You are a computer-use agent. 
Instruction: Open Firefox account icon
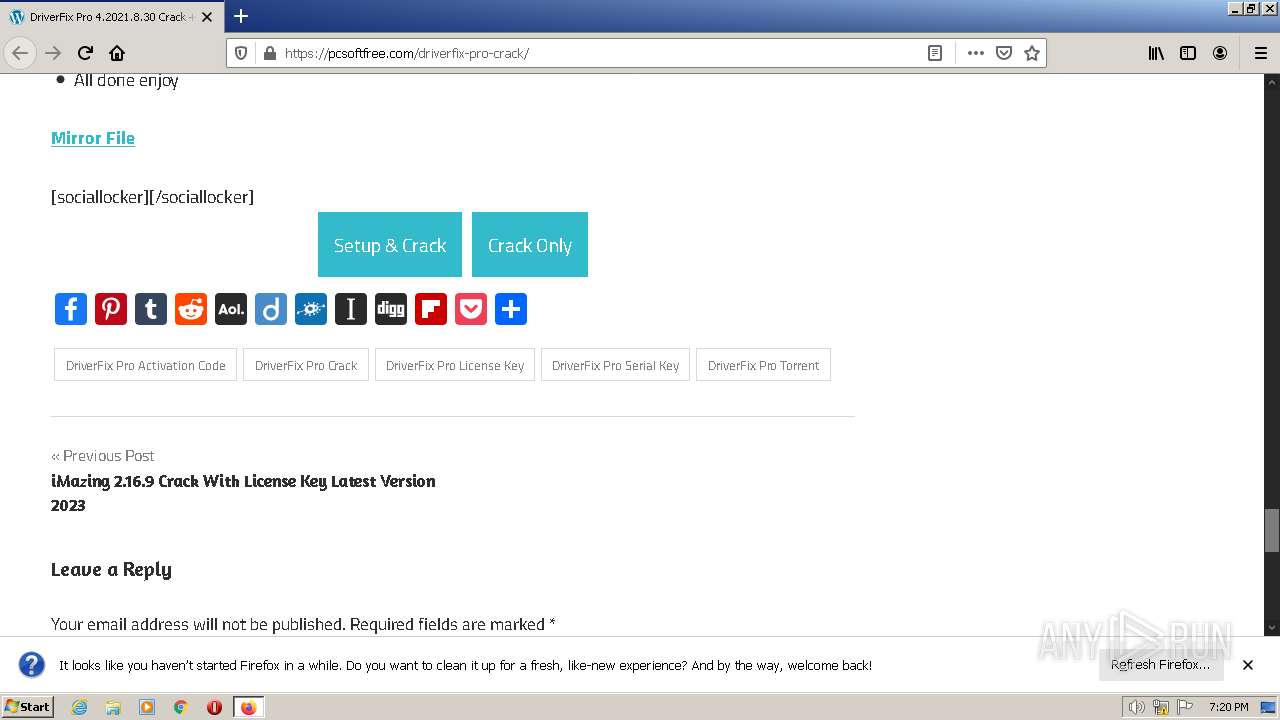click(1220, 53)
